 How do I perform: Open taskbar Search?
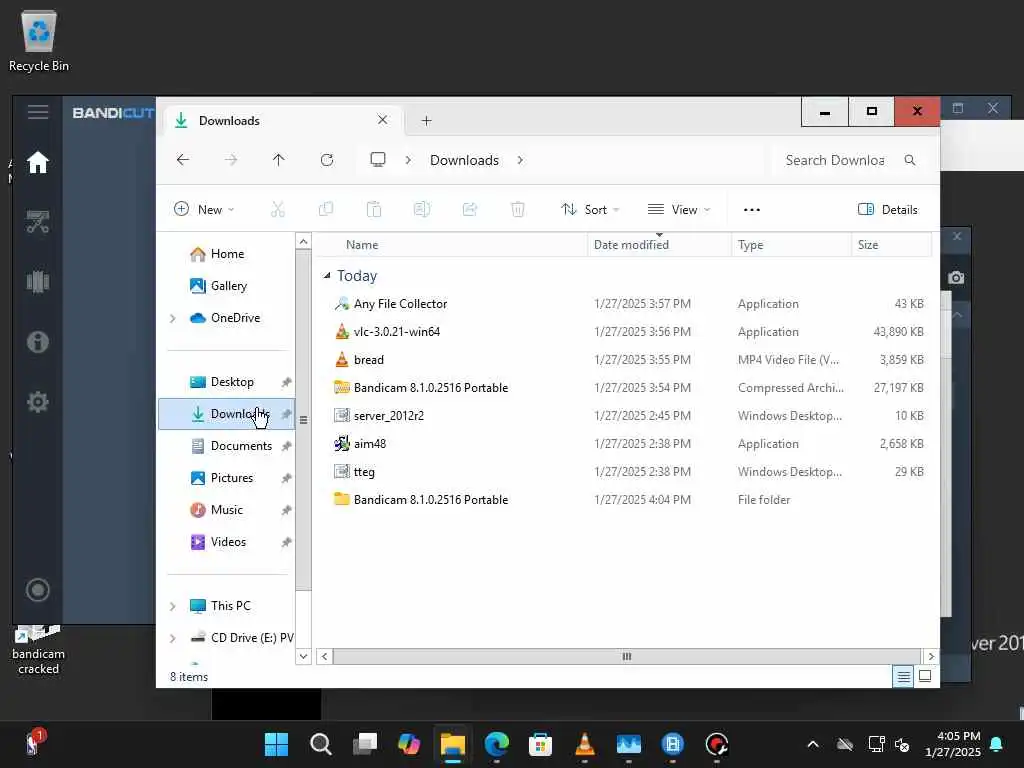pyautogui.click(x=321, y=744)
